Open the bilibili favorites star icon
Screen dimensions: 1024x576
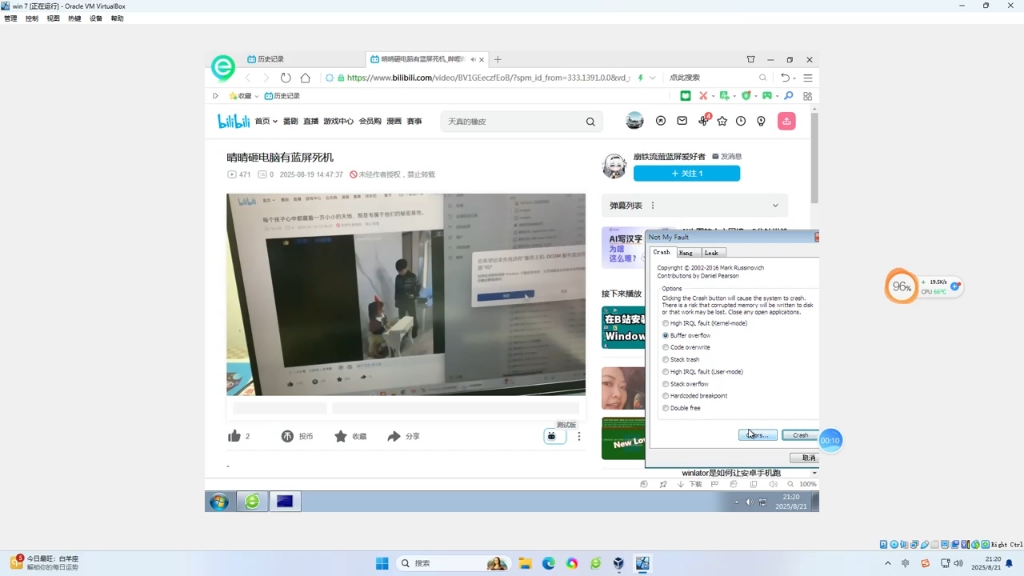(x=722, y=121)
